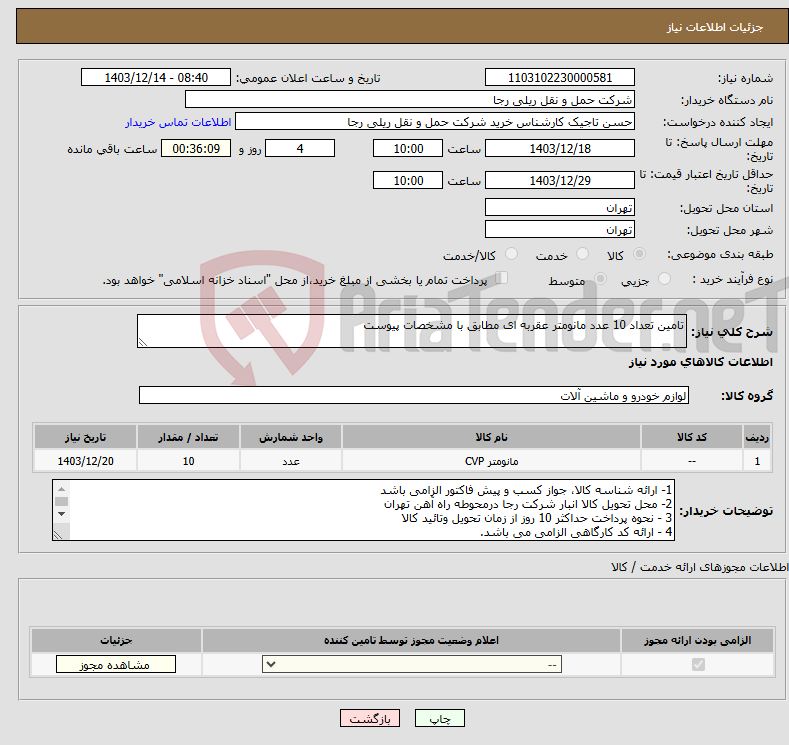This screenshot has height=745, width=789.
Task: Select the جزیی purchase type radio
Action: [x=664, y=279]
